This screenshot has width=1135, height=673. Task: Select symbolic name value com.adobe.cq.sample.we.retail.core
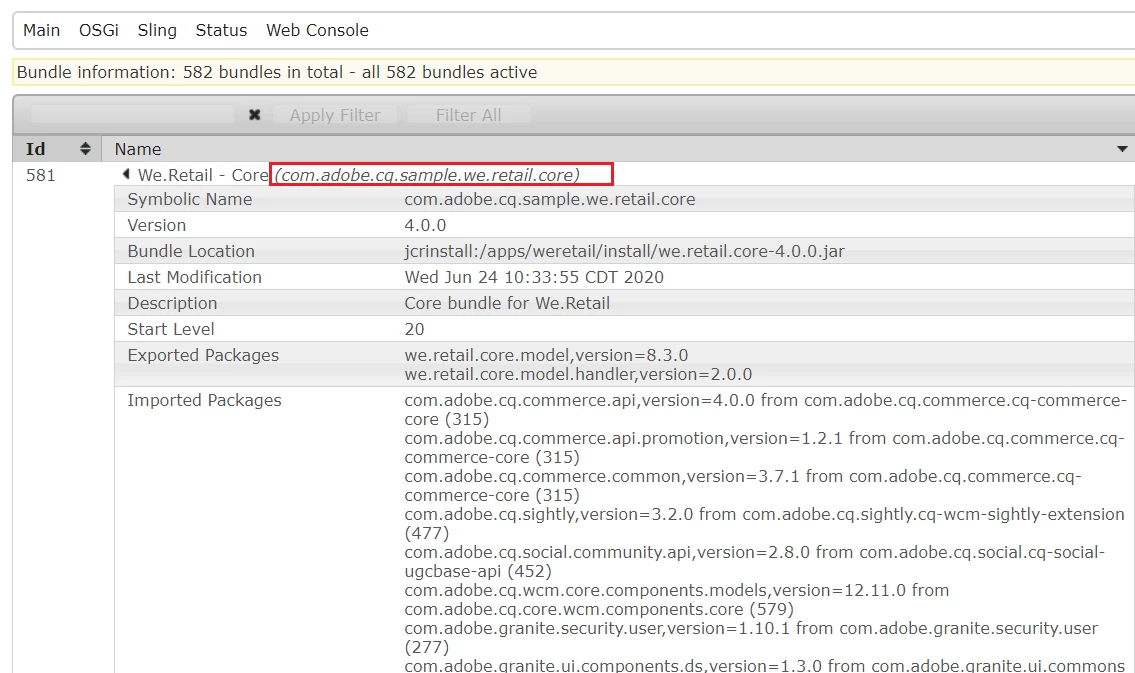pyautogui.click(x=549, y=199)
